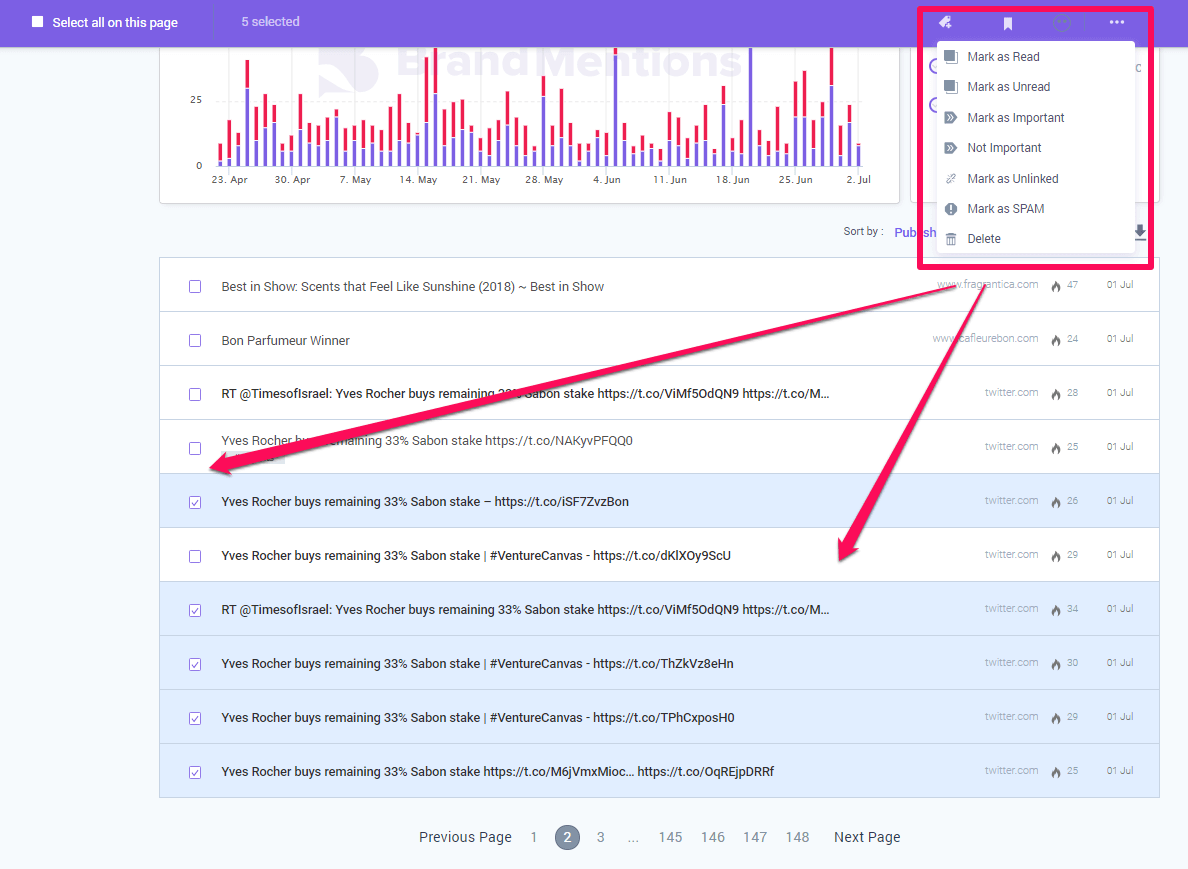Jump to last page 148

798,837
